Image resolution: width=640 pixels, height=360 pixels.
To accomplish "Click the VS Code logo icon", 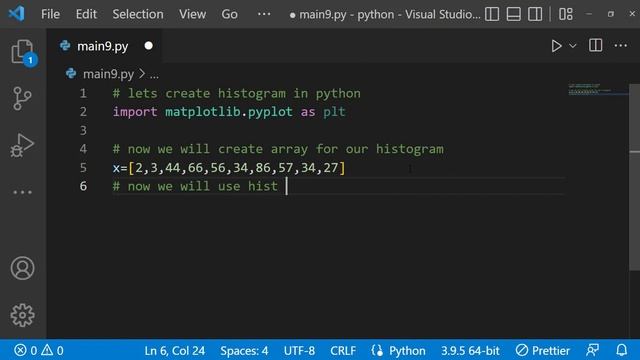I will click(16, 14).
